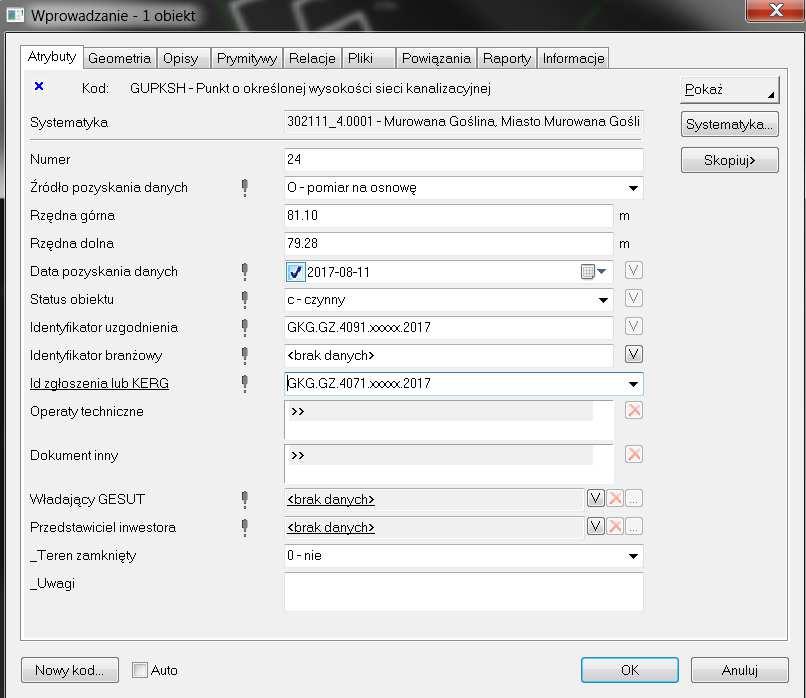
Task: Open _Teren zamknięty dropdown
Action: tap(633, 556)
